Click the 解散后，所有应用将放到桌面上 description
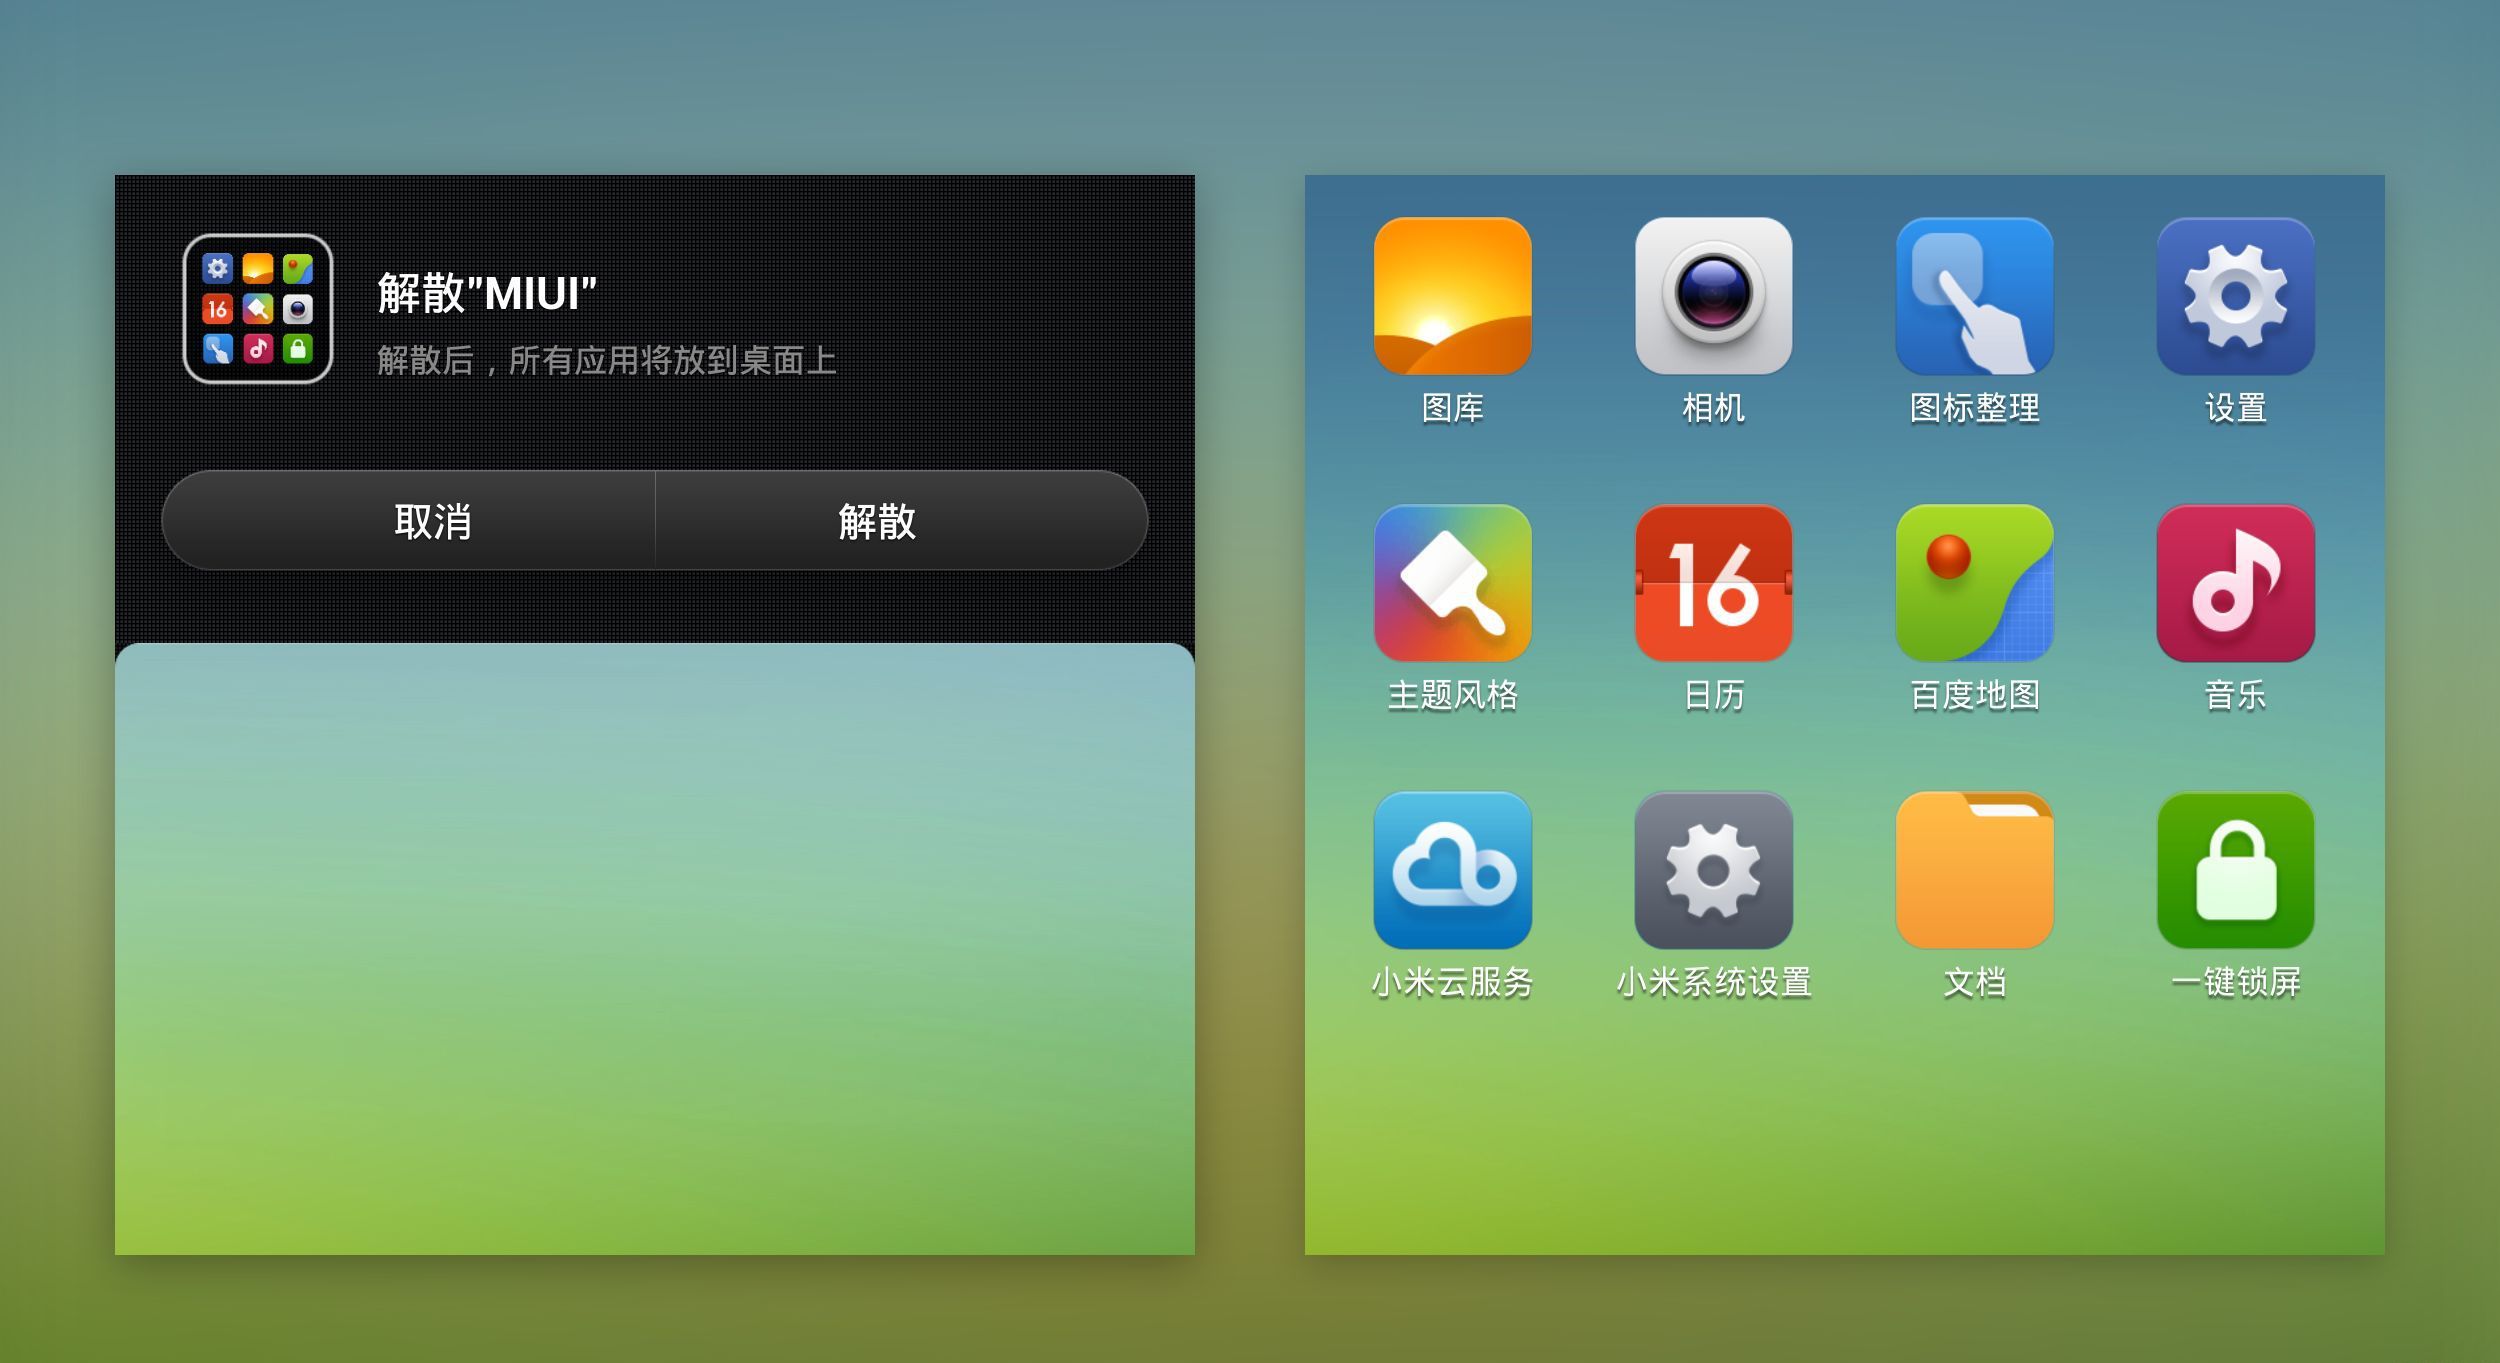 pyautogui.click(x=607, y=360)
